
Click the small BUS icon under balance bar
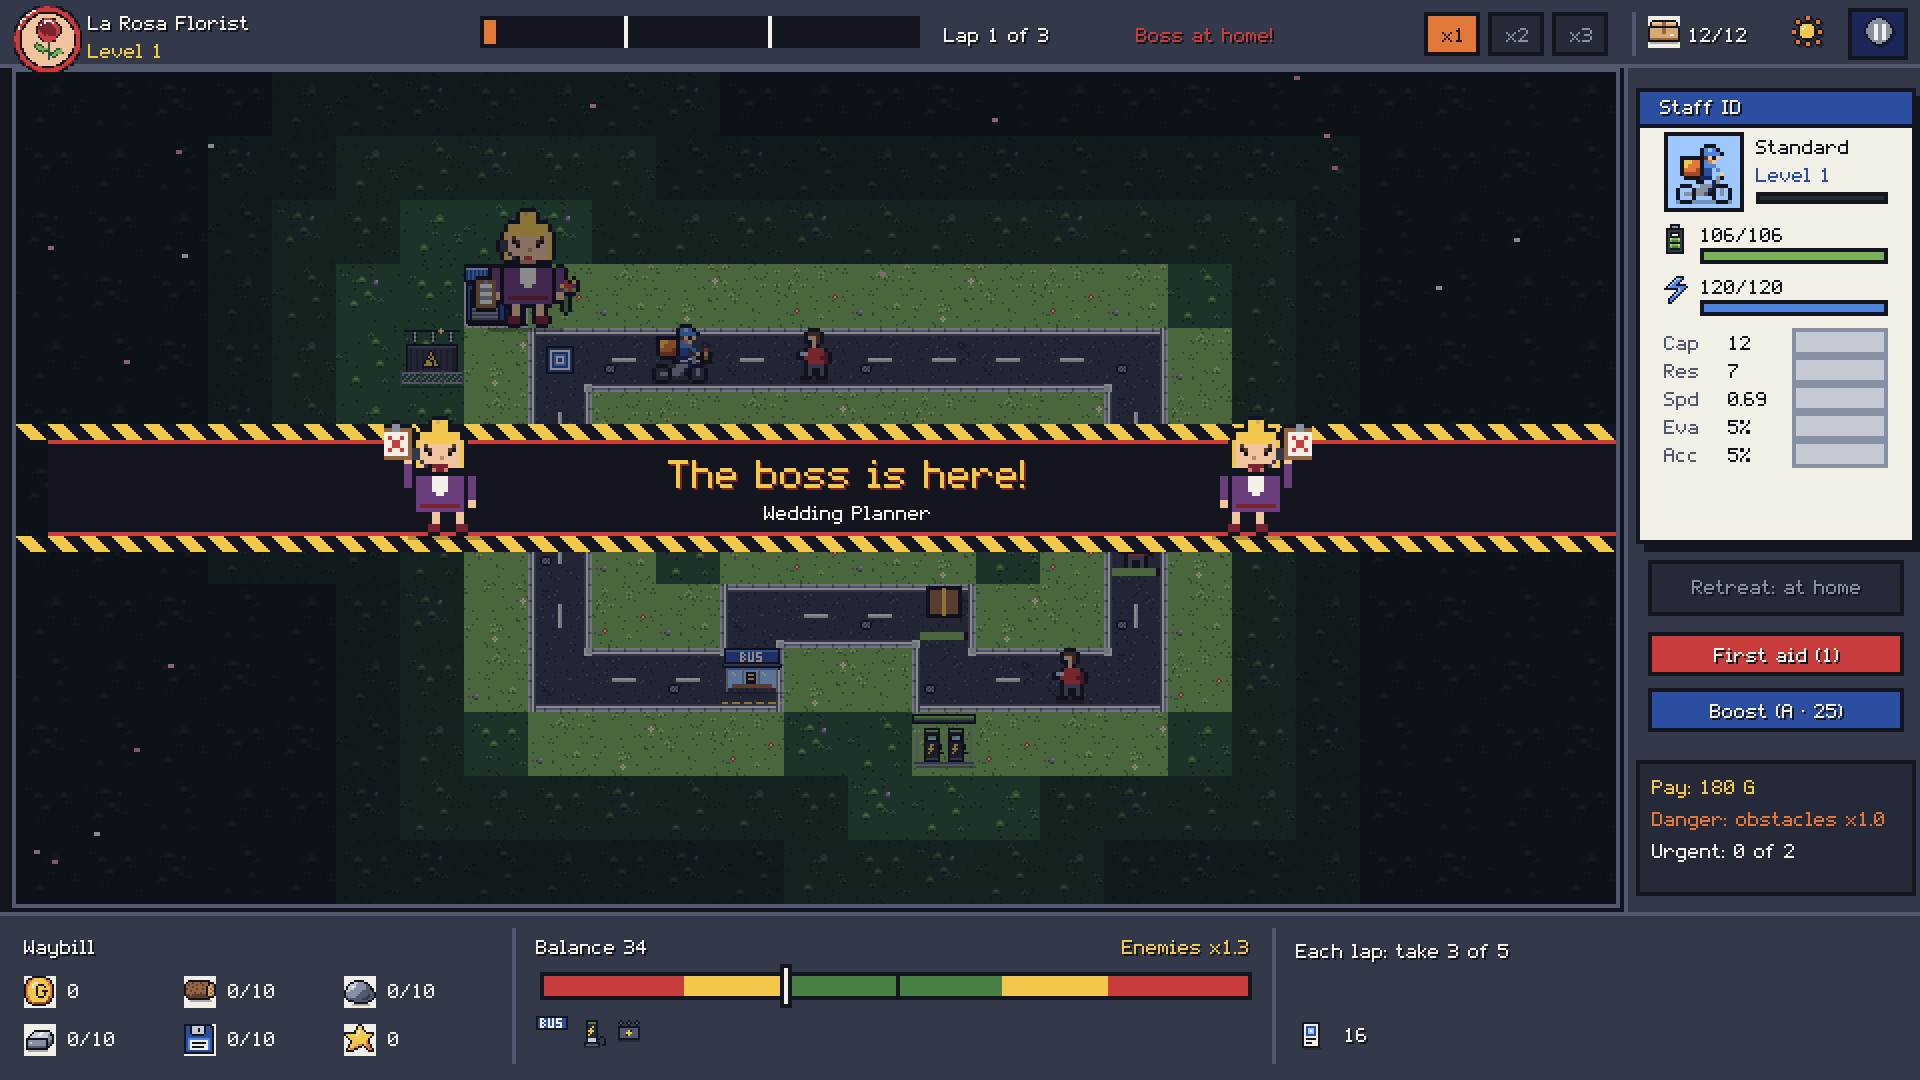click(x=551, y=1023)
